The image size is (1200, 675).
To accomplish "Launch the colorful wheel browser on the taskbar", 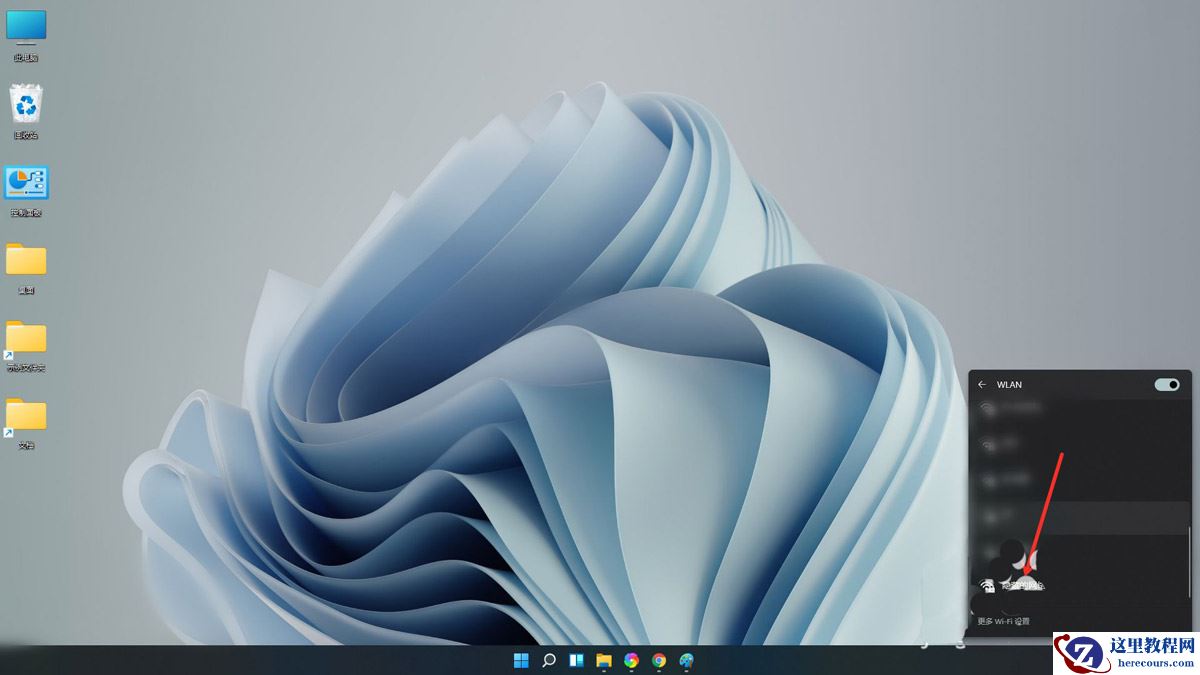I will click(x=632, y=659).
